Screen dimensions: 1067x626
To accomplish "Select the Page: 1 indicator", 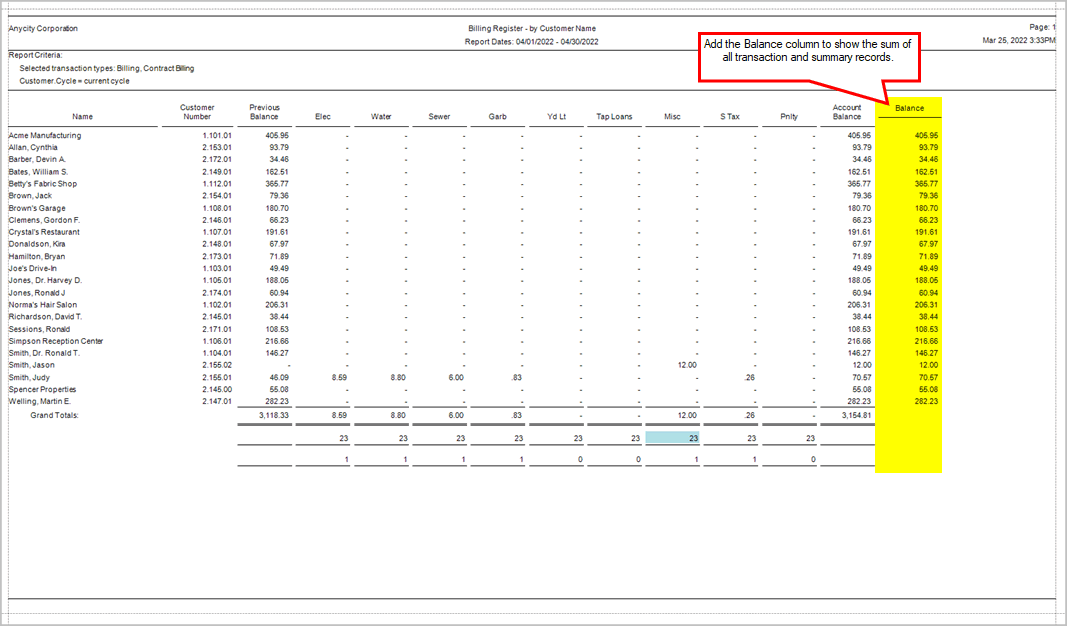I will (x=1041, y=27).
